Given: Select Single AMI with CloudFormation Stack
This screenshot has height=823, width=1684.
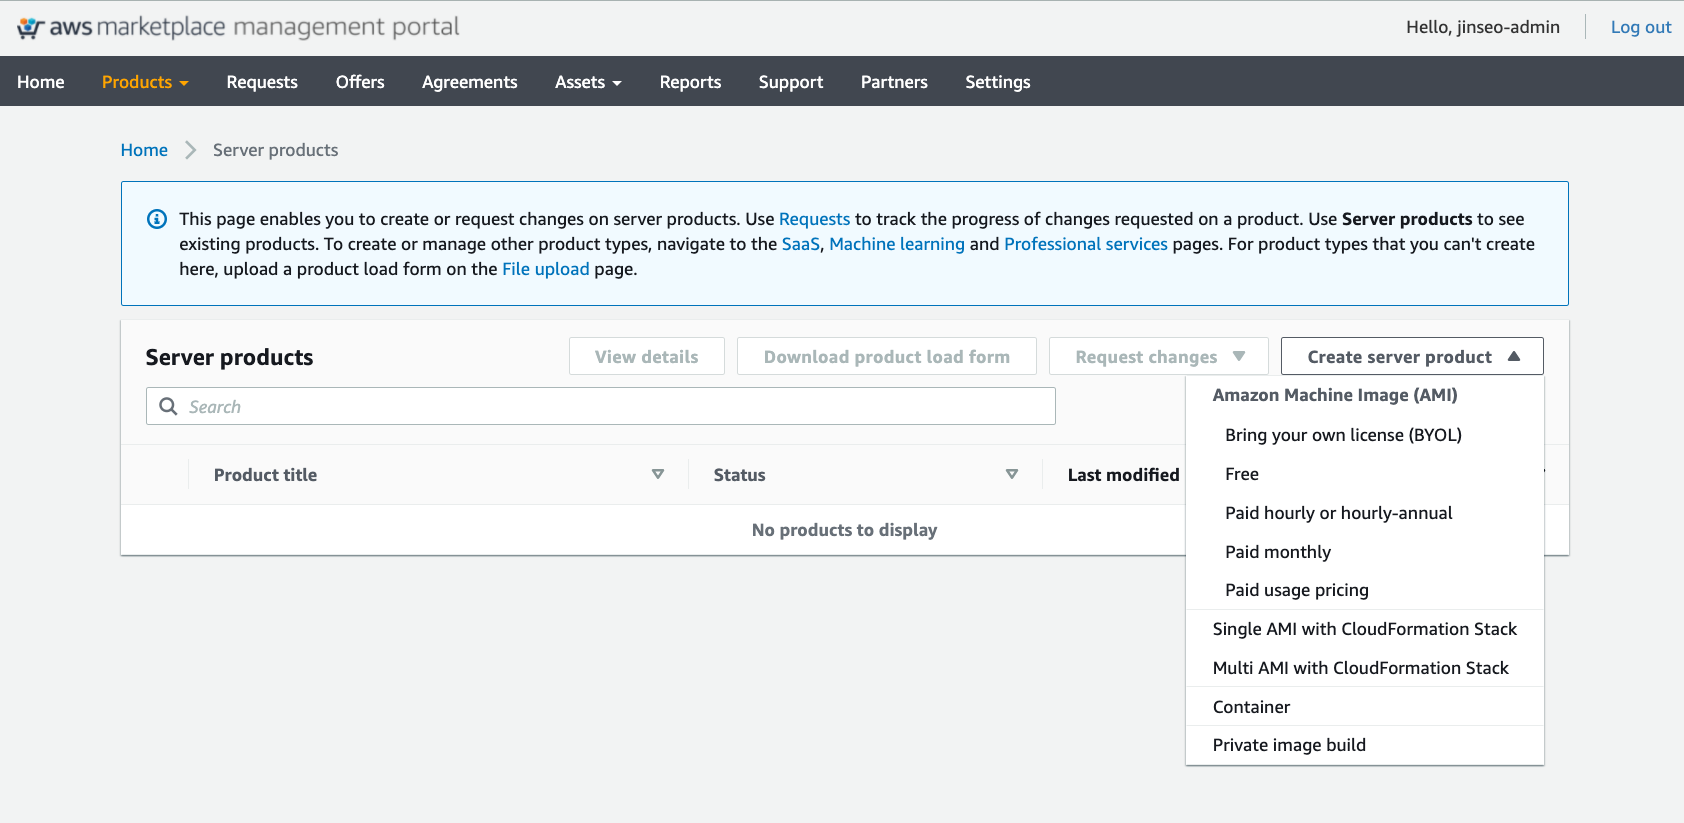Looking at the screenshot, I should click(x=1365, y=629).
